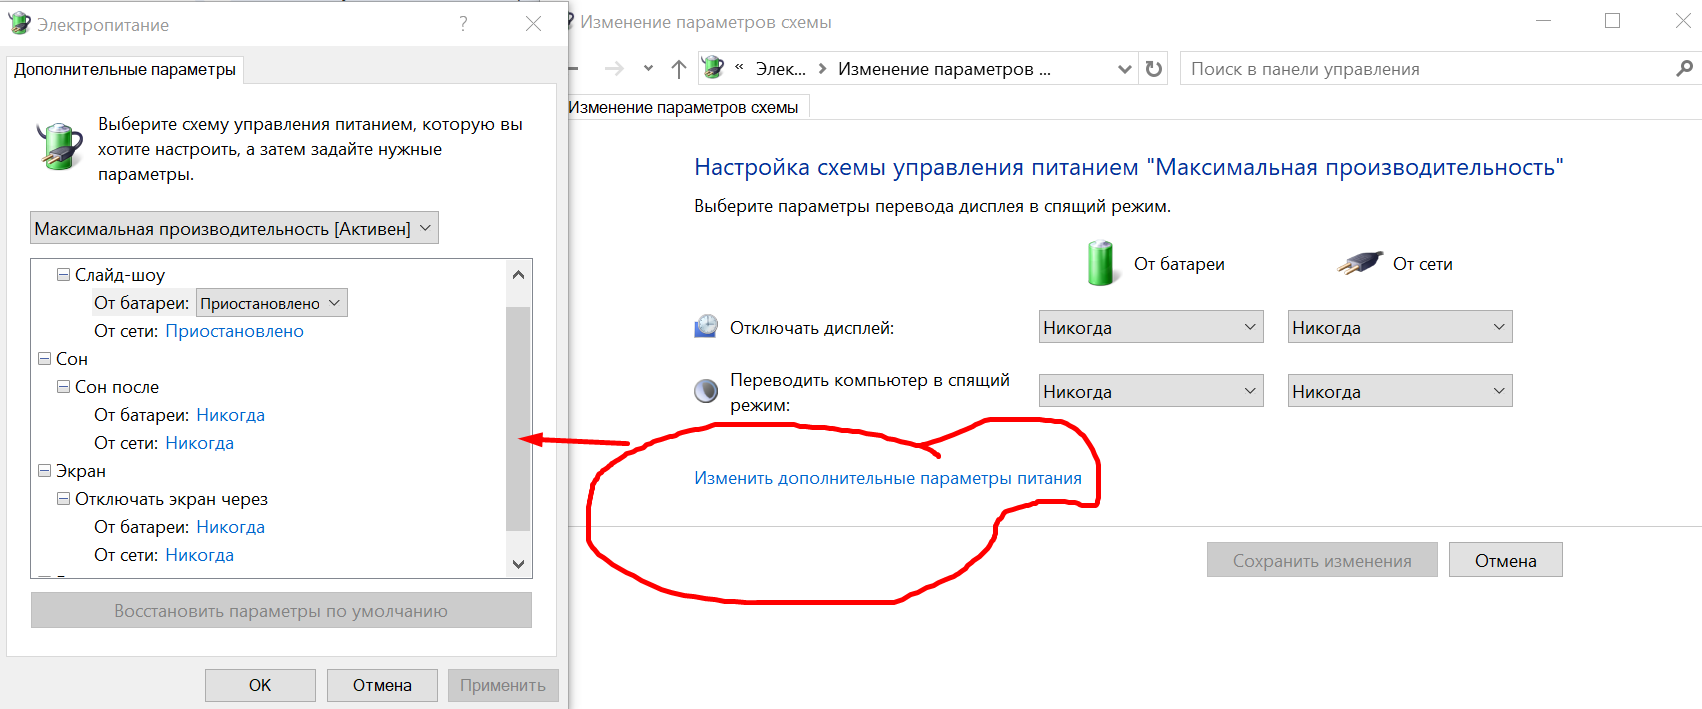The width and height of the screenshot is (1702, 709).
Task: Click Изменение параметров breadcrumb item
Action: point(944,69)
